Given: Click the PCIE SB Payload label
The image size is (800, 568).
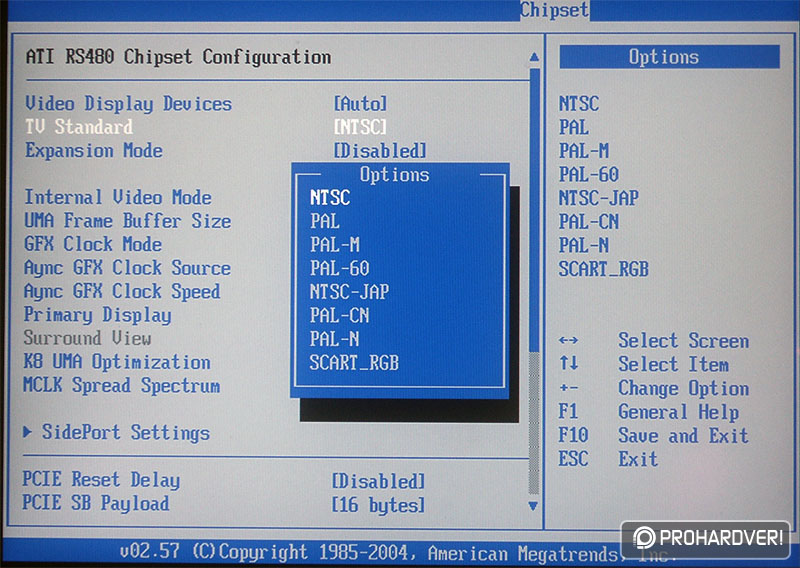Looking at the screenshot, I should pyautogui.click(x=95, y=503).
